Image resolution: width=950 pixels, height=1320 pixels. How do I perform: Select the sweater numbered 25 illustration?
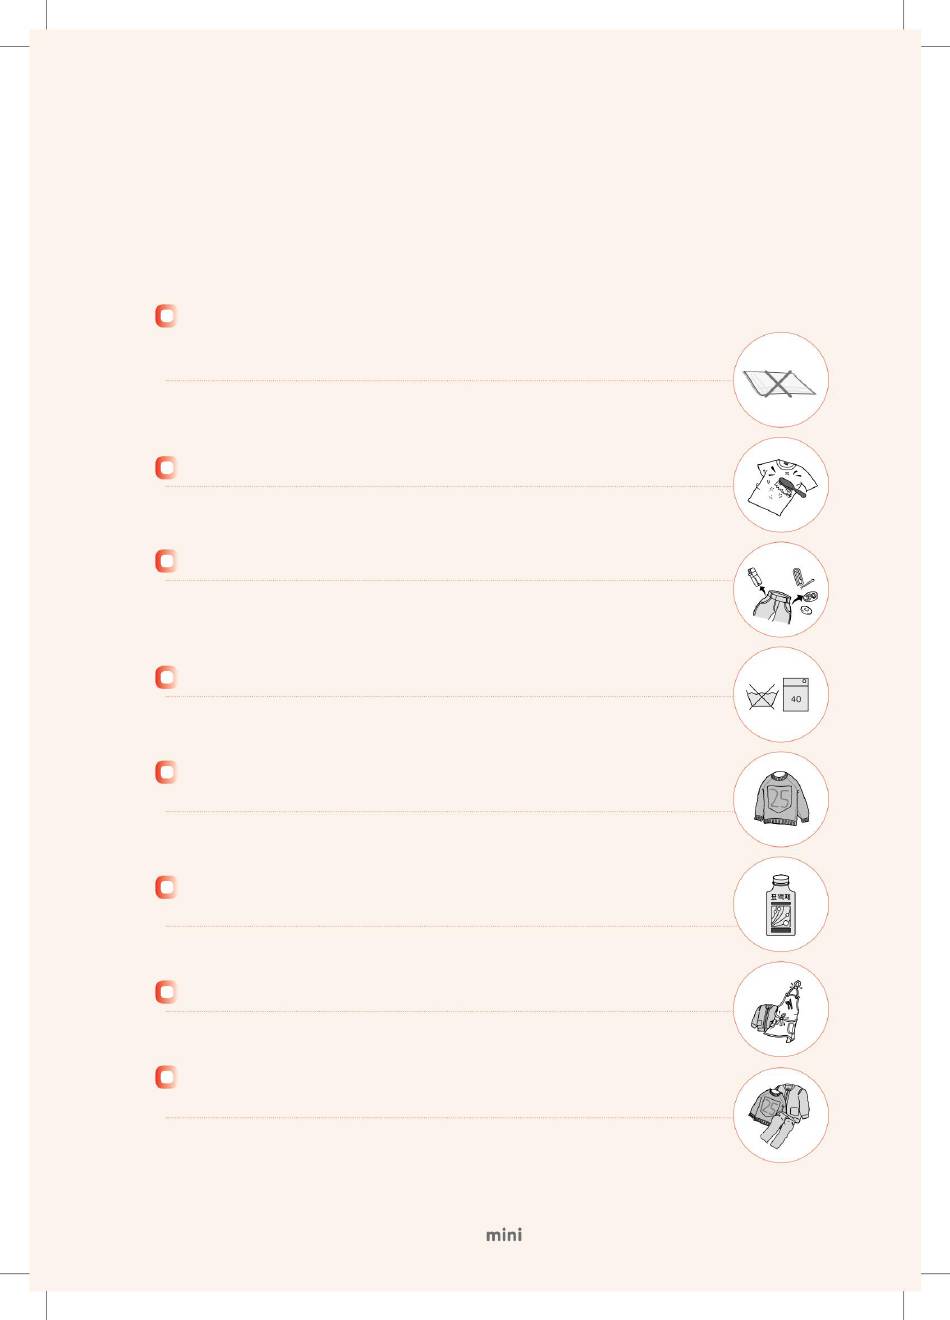click(x=780, y=800)
